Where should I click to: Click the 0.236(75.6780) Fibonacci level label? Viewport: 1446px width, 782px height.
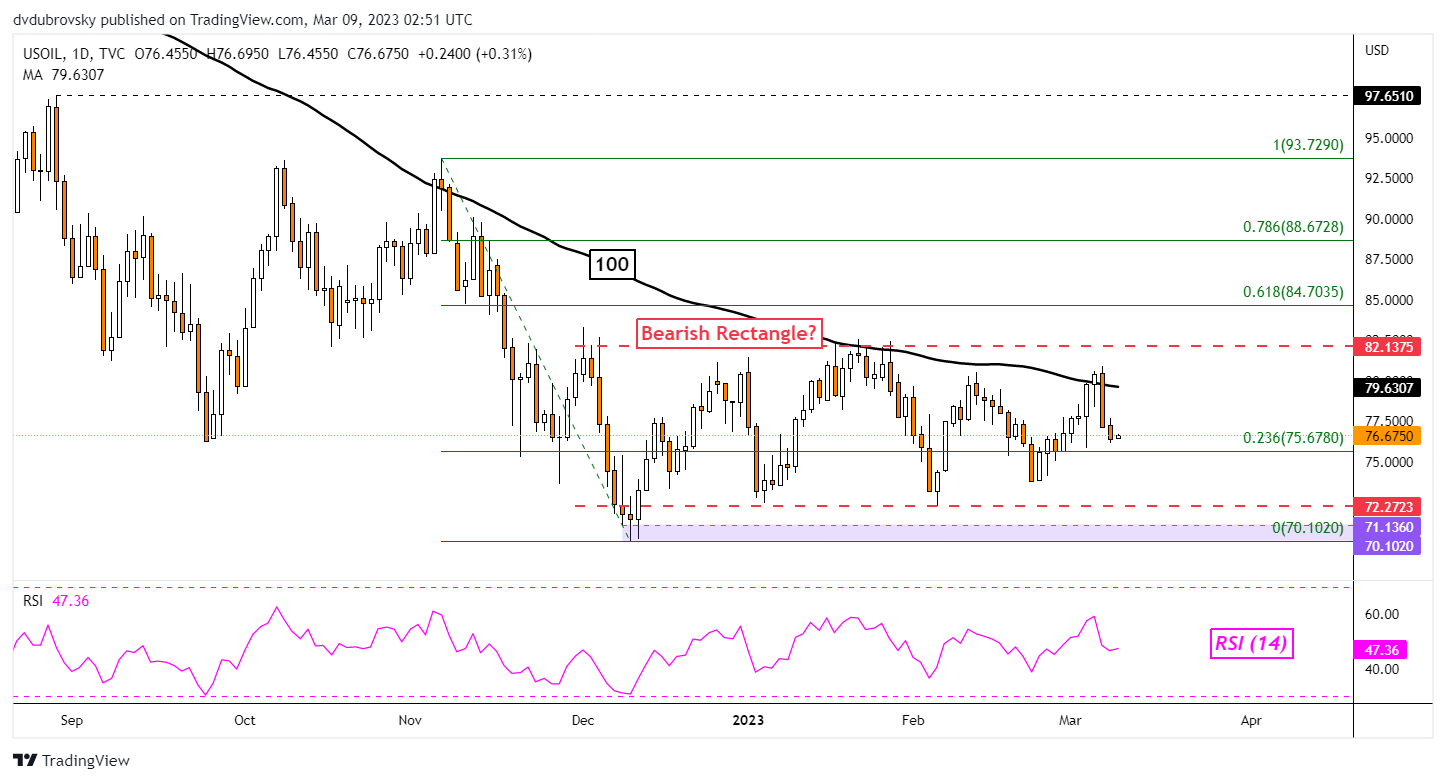click(1293, 438)
